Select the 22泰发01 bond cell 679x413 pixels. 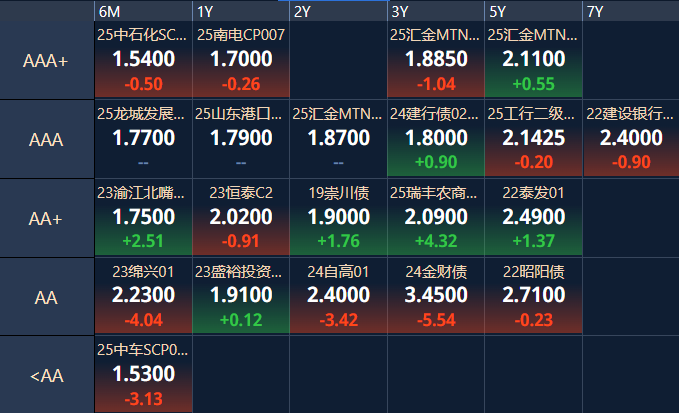click(x=533, y=218)
